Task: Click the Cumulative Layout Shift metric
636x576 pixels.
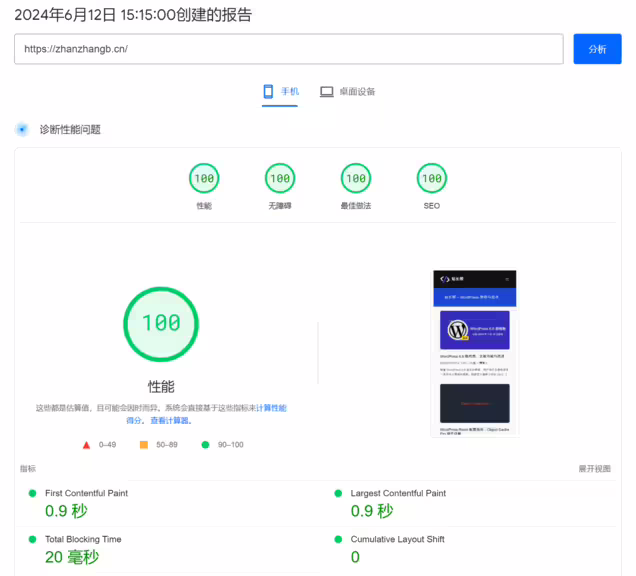Action: point(397,539)
